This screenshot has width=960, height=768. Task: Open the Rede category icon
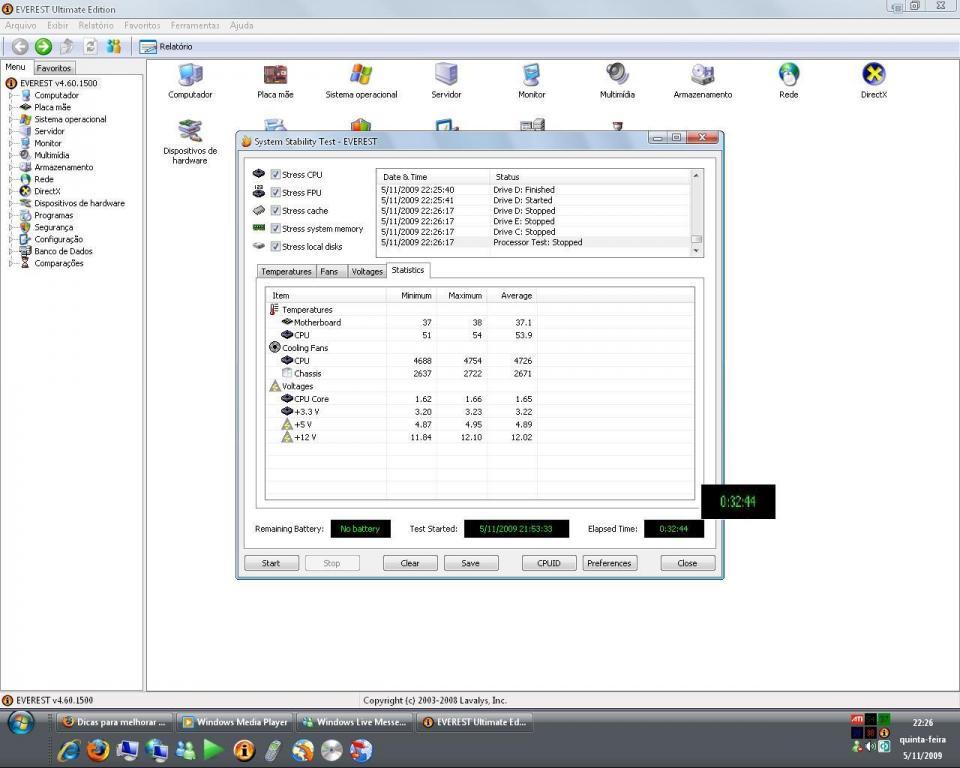789,81
